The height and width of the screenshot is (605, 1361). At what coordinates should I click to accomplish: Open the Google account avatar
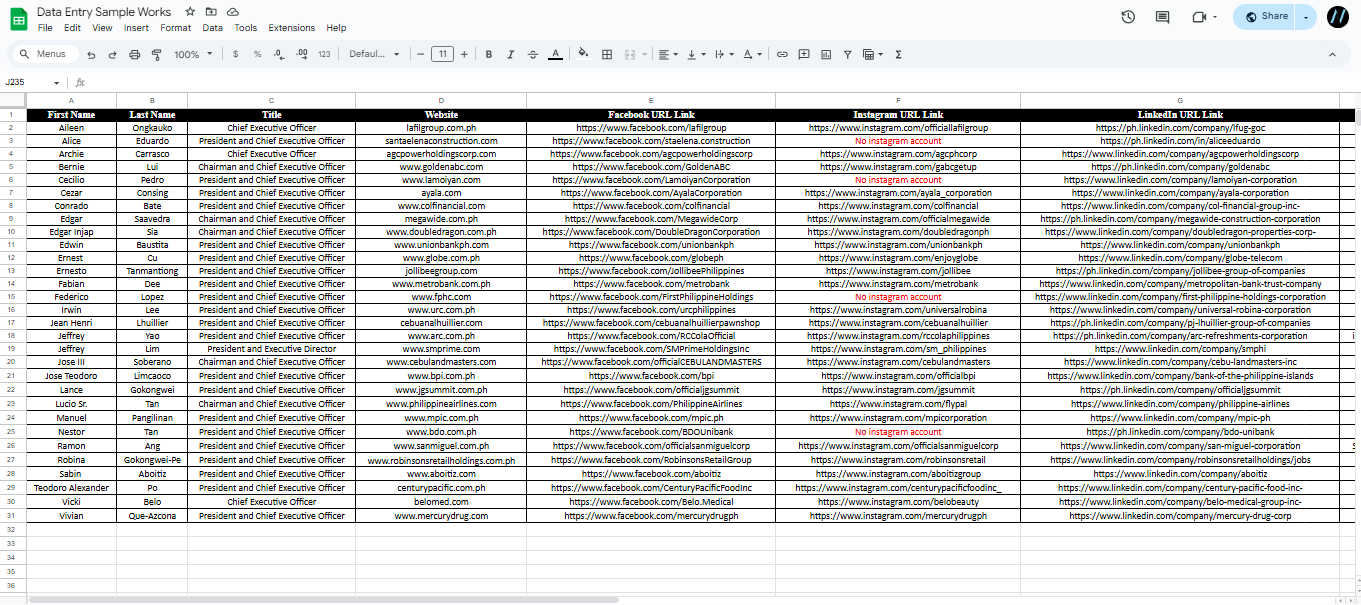point(1339,16)
